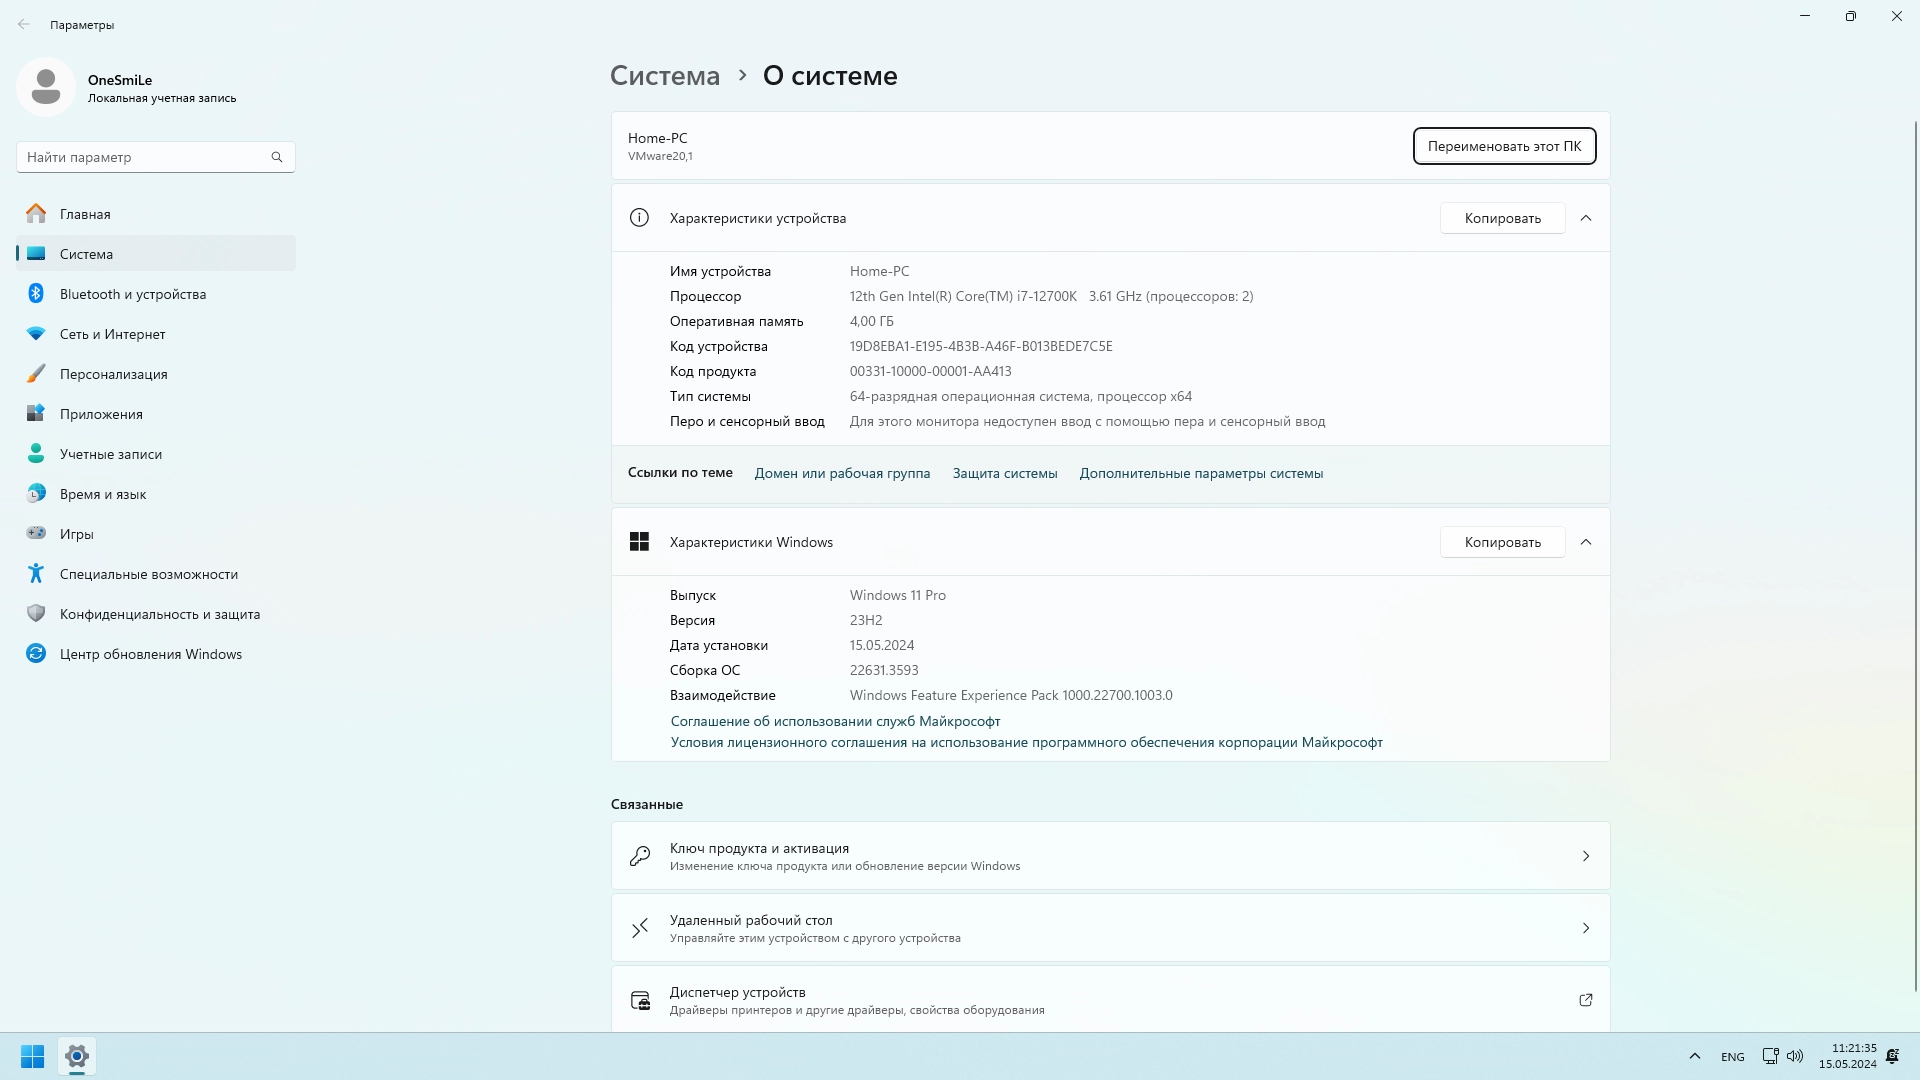
Task: Click the volume icon in system tray
Action: [x=1795, y=1056]
